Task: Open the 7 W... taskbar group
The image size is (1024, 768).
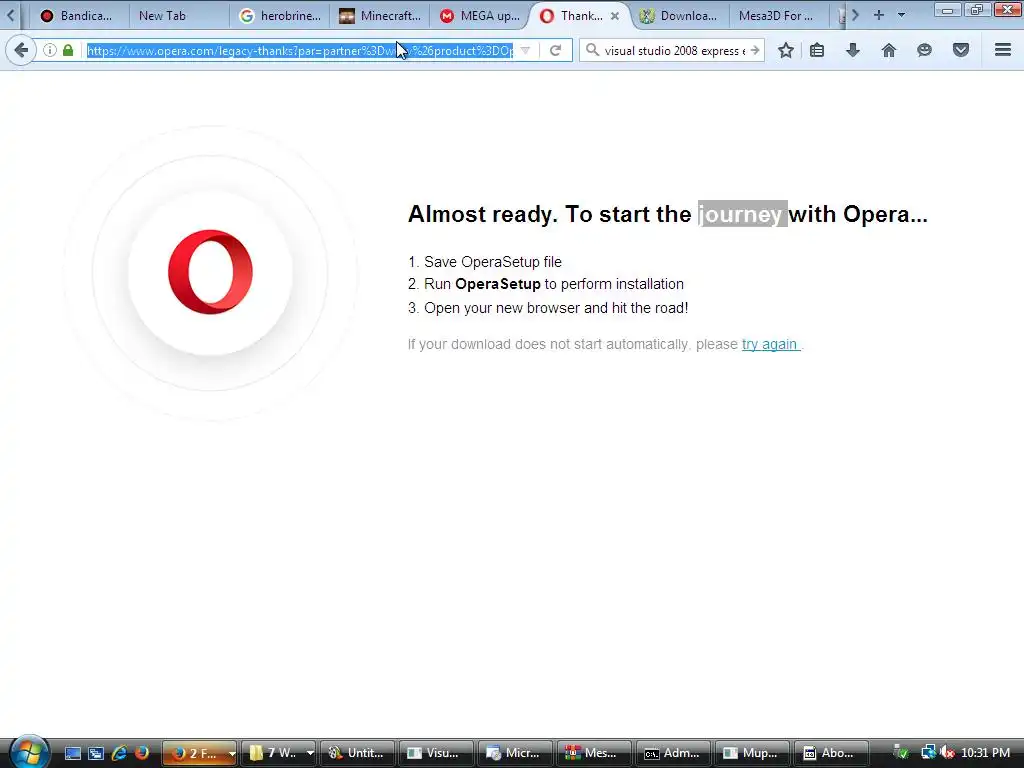Action: (278, 753)
